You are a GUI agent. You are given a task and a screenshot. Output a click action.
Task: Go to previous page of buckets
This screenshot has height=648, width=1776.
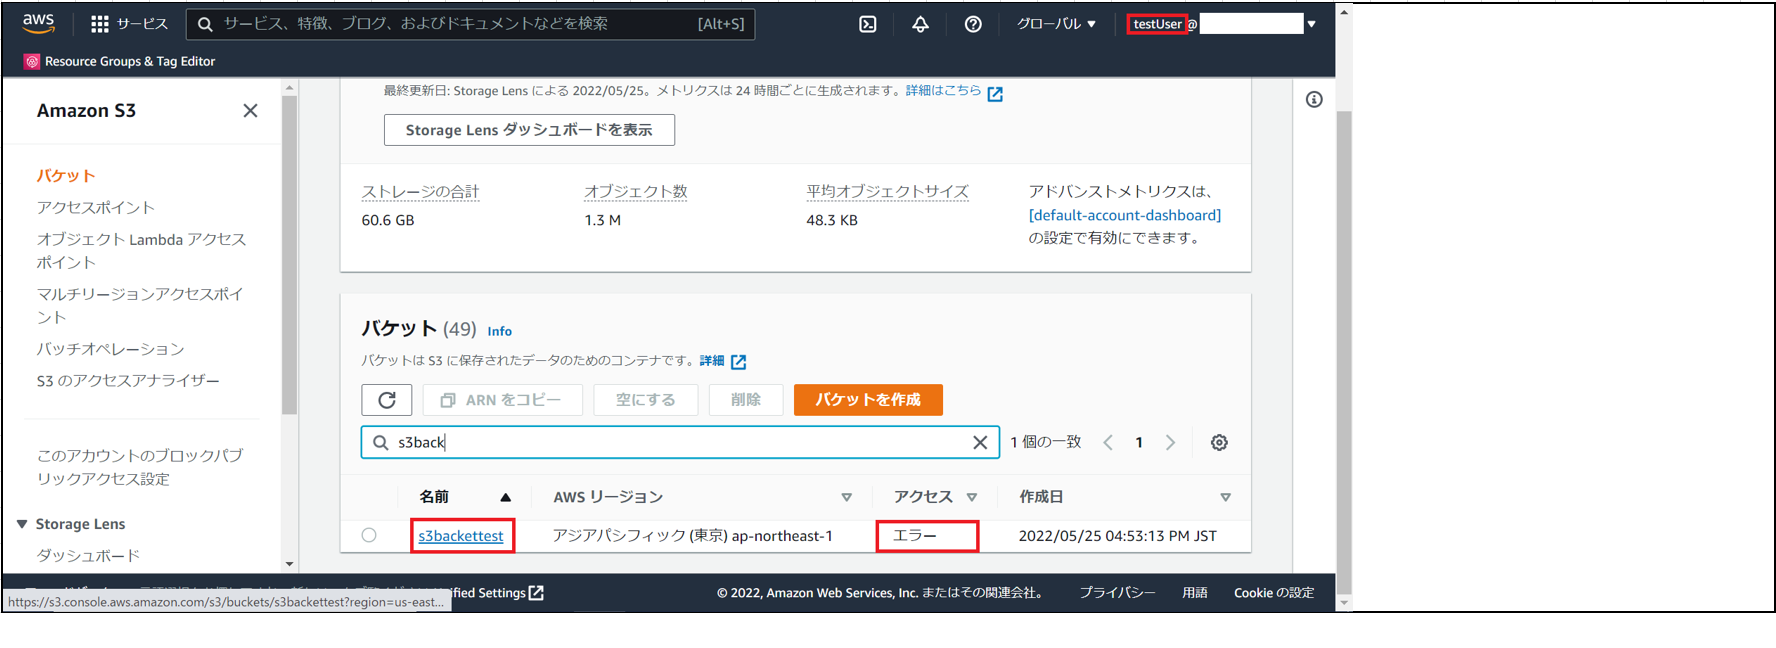point(1108,442)
